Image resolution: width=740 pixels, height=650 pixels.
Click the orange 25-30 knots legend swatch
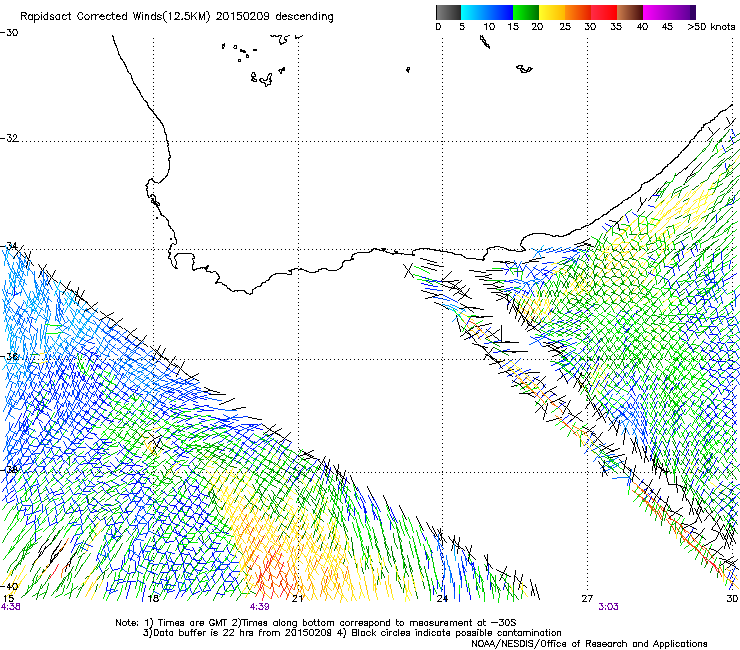coord(578,12)
